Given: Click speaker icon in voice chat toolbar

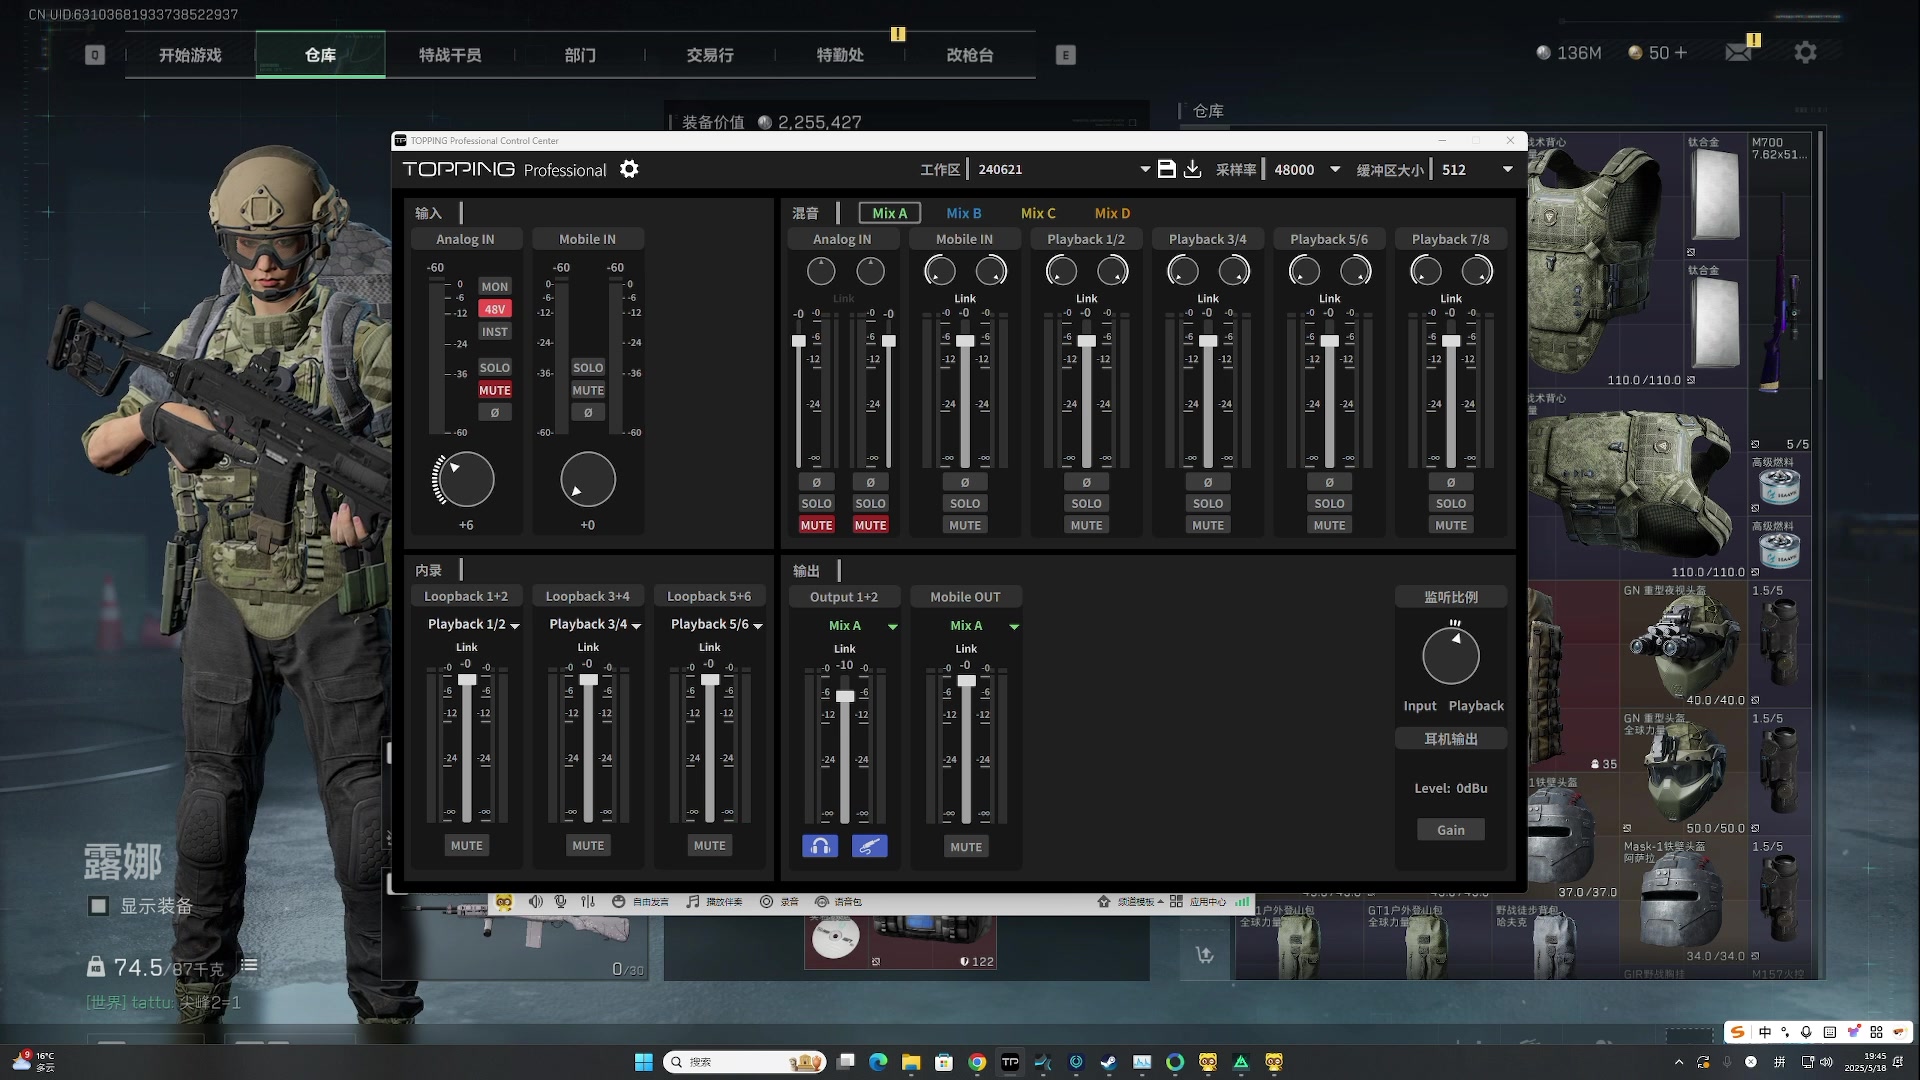Looking at the screenshot, I should (536, 902).
